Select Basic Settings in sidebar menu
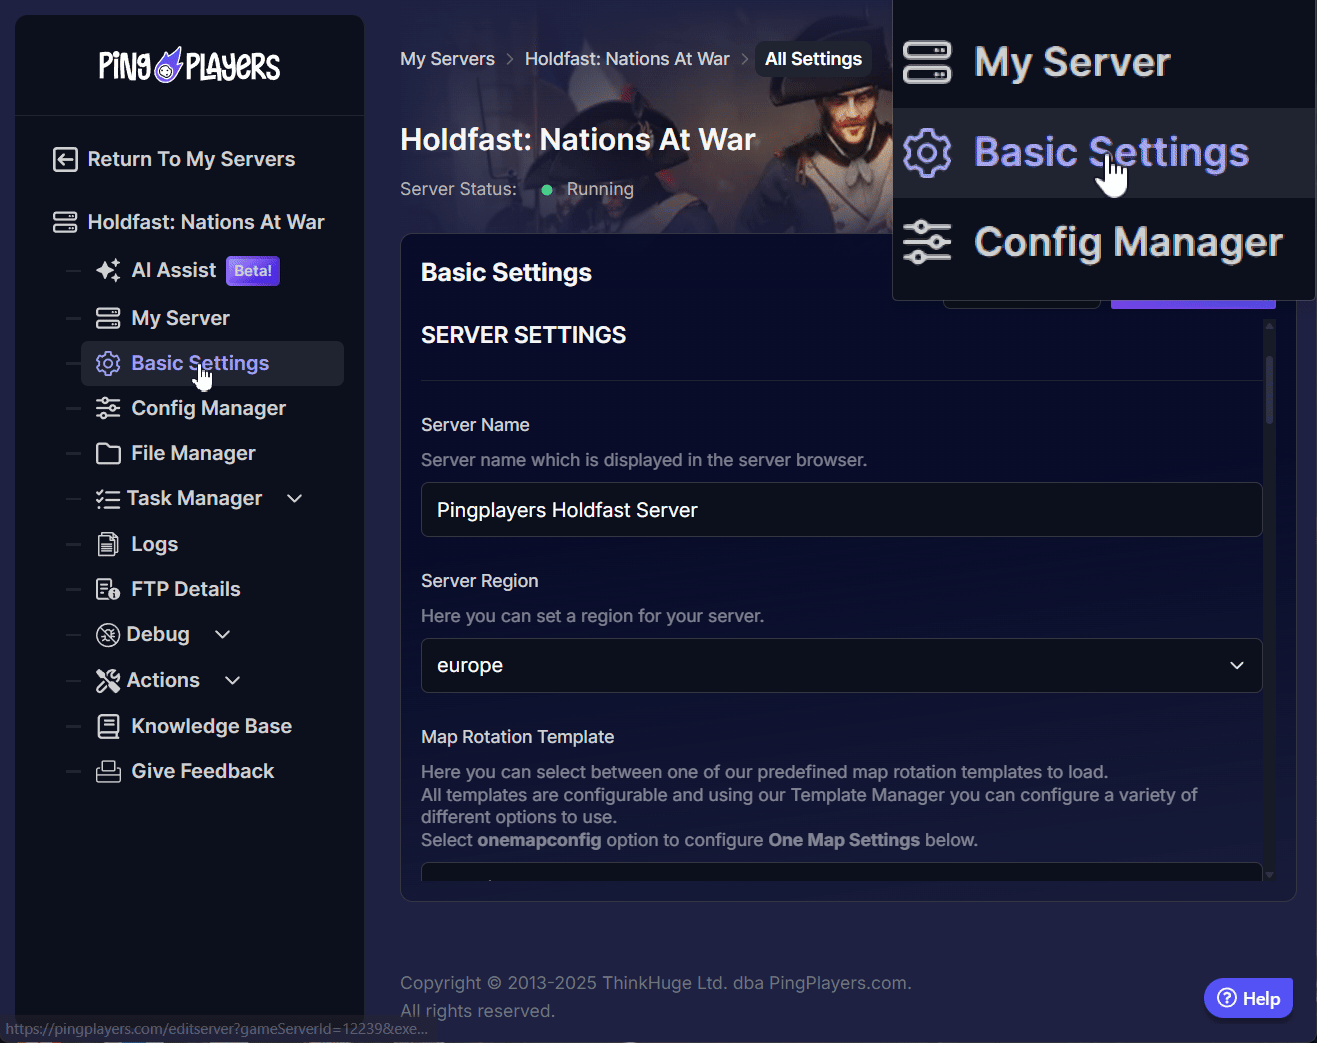 pos(212,363)
